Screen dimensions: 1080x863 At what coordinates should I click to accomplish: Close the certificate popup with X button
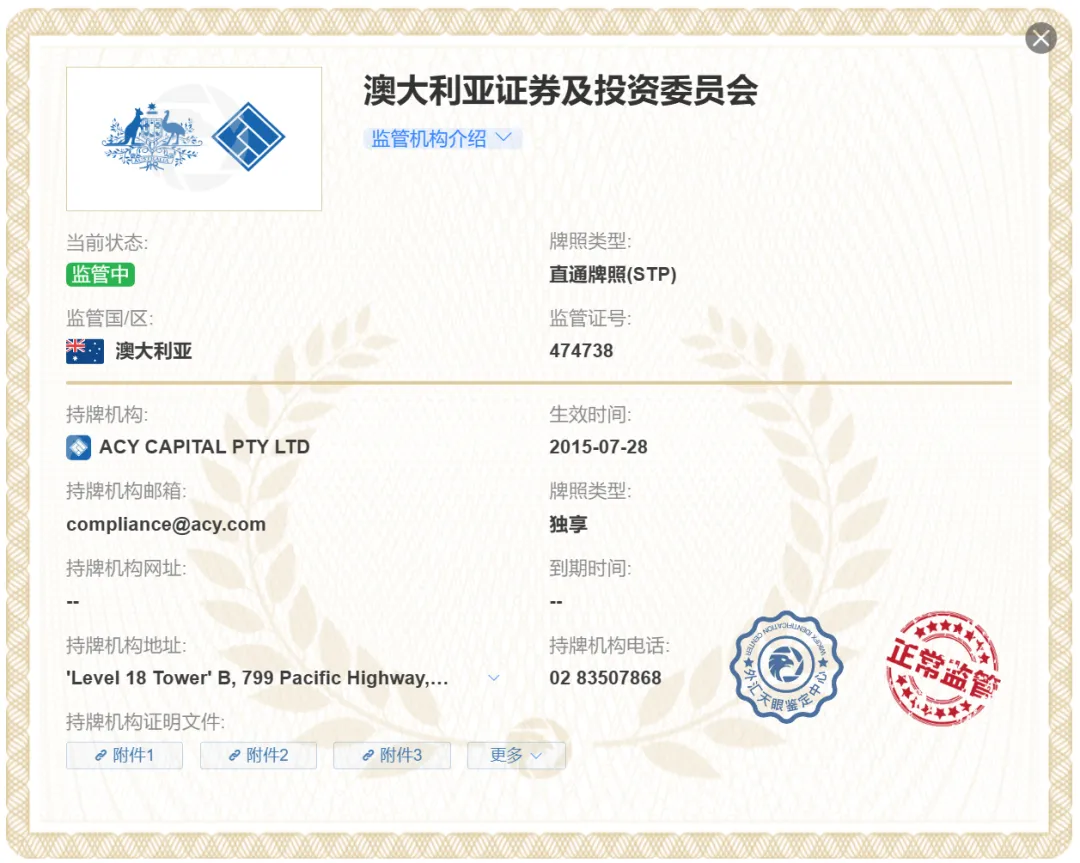(1041, 38)
